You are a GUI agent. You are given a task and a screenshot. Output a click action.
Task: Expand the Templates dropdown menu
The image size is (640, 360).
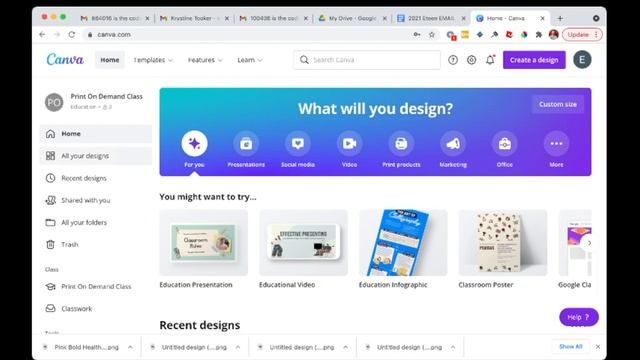(153, 60)
